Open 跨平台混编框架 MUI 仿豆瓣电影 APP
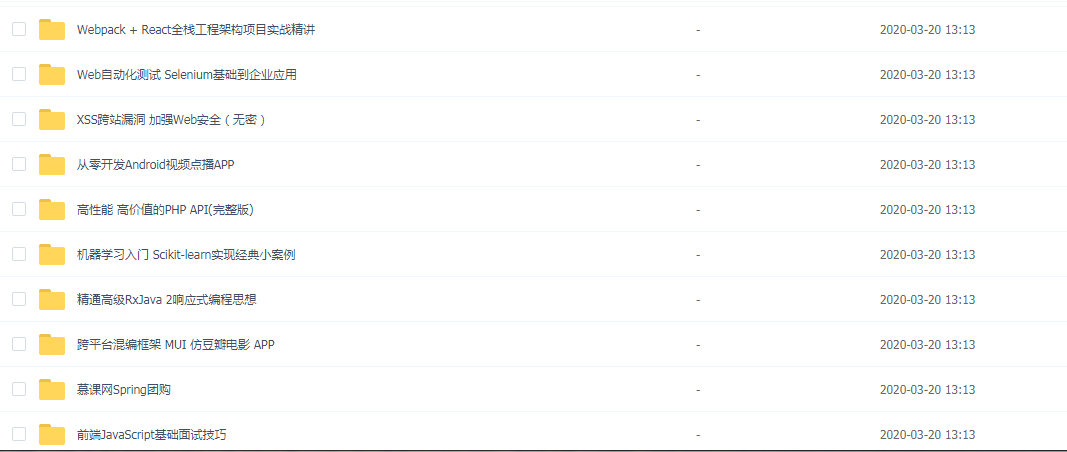The image size is (1067, 452). [x=176, y=345]
